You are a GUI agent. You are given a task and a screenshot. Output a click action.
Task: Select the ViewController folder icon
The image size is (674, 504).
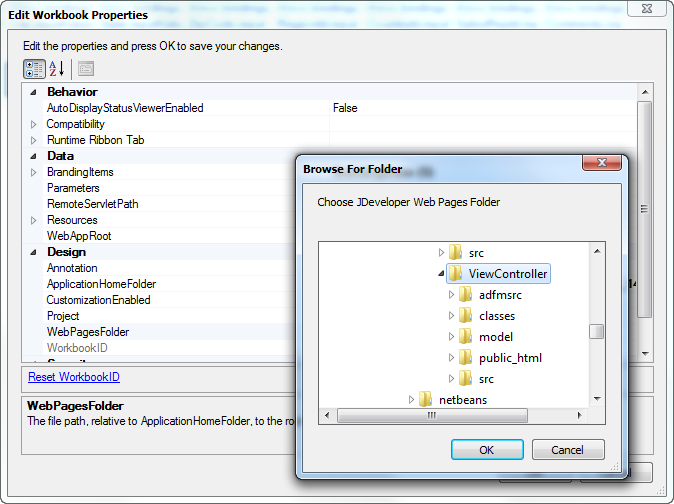coord(455,274)
